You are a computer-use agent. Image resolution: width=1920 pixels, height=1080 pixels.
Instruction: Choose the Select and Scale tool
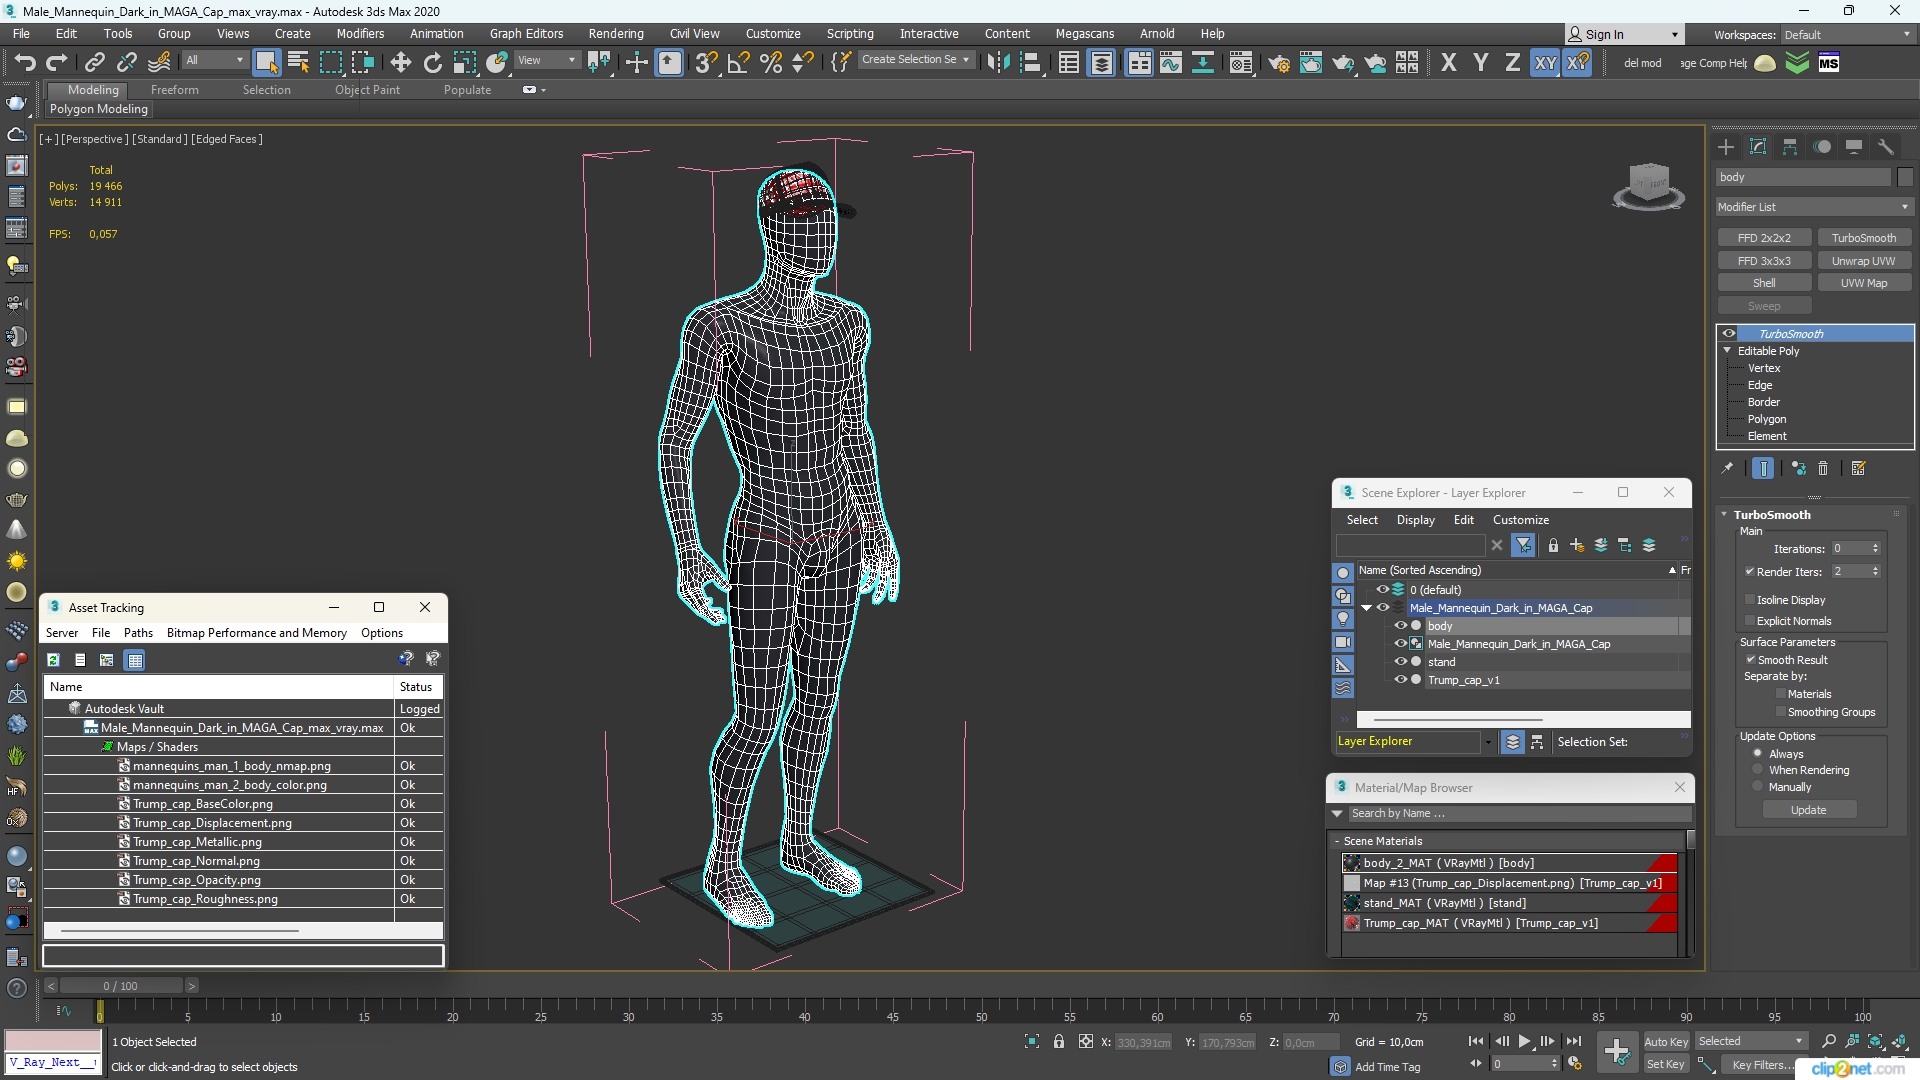click(464, 62)
